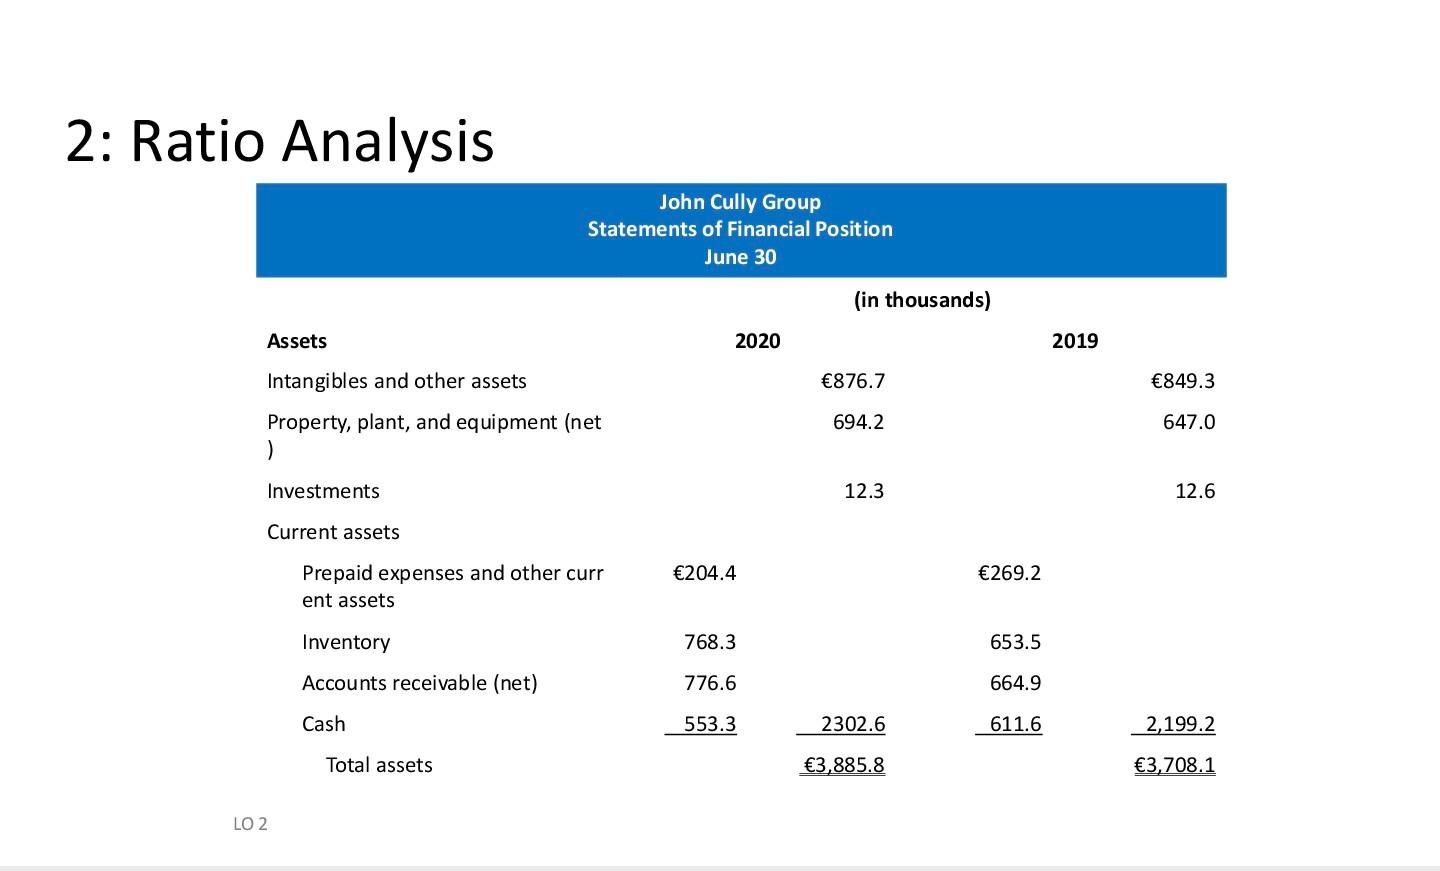Click the blue 'John Cully Group' header banner
The height and width of the screenshot is (871, 1440).
tap(740, 201)
